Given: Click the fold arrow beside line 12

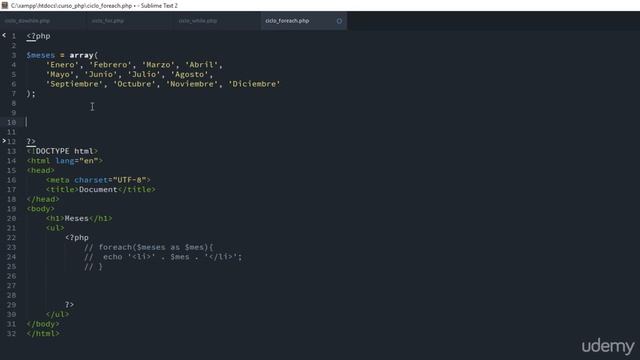Looking at the screenshot, I should coord(4,141).
